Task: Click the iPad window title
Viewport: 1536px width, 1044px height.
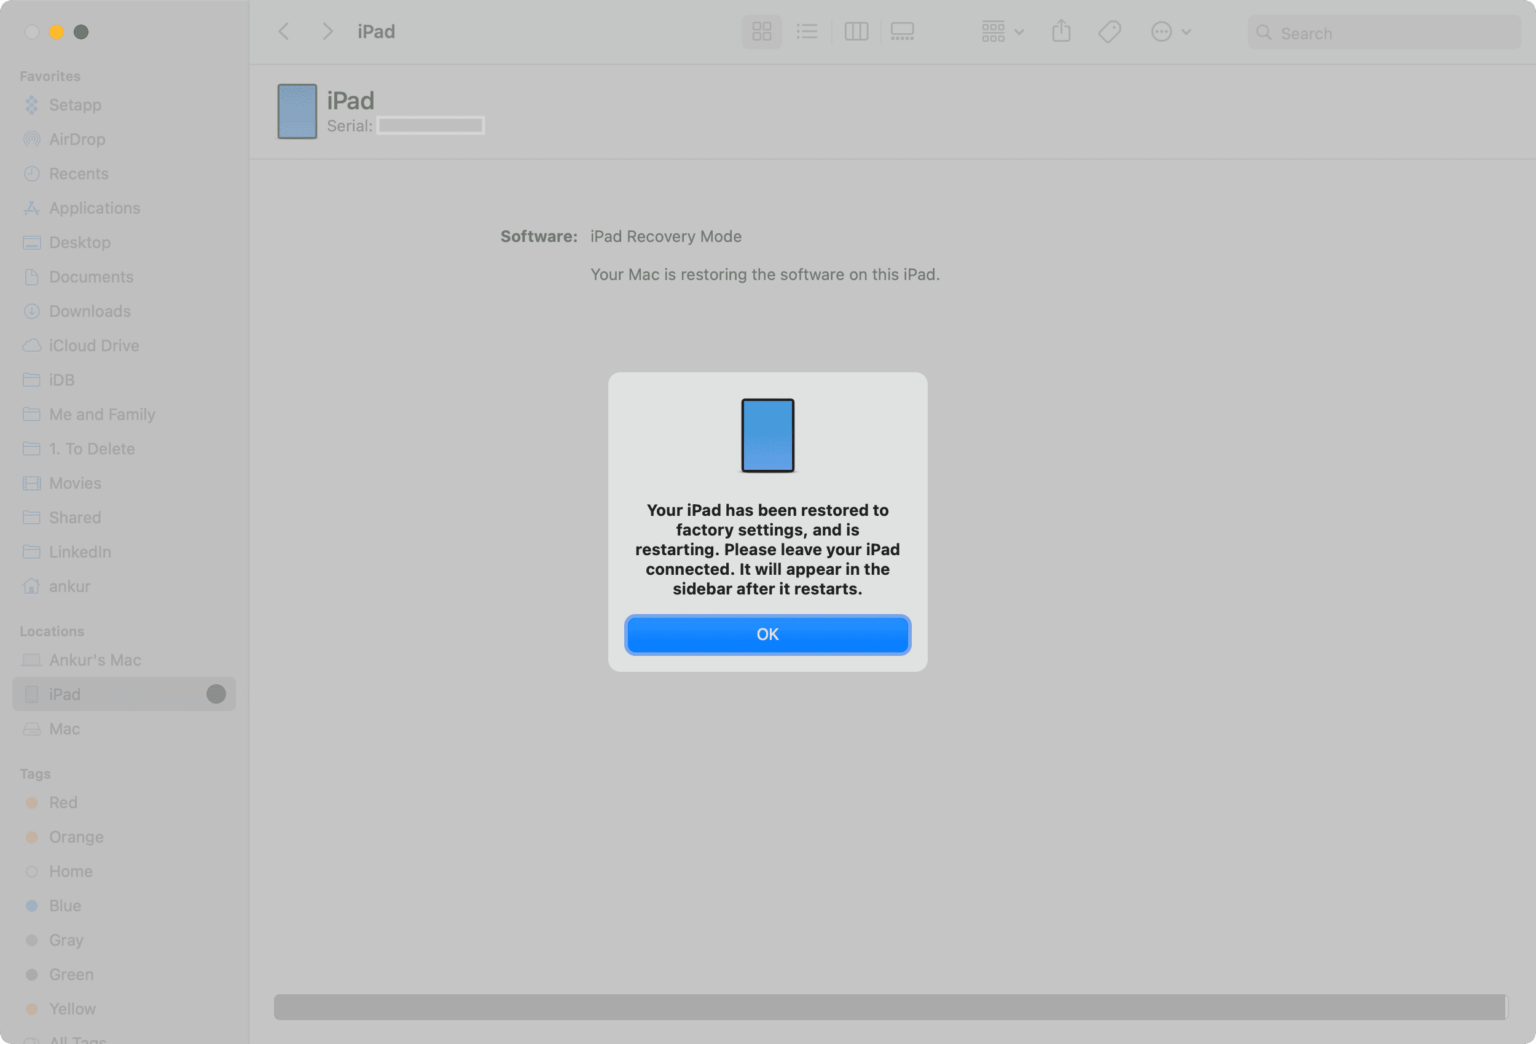Action: 376,32
